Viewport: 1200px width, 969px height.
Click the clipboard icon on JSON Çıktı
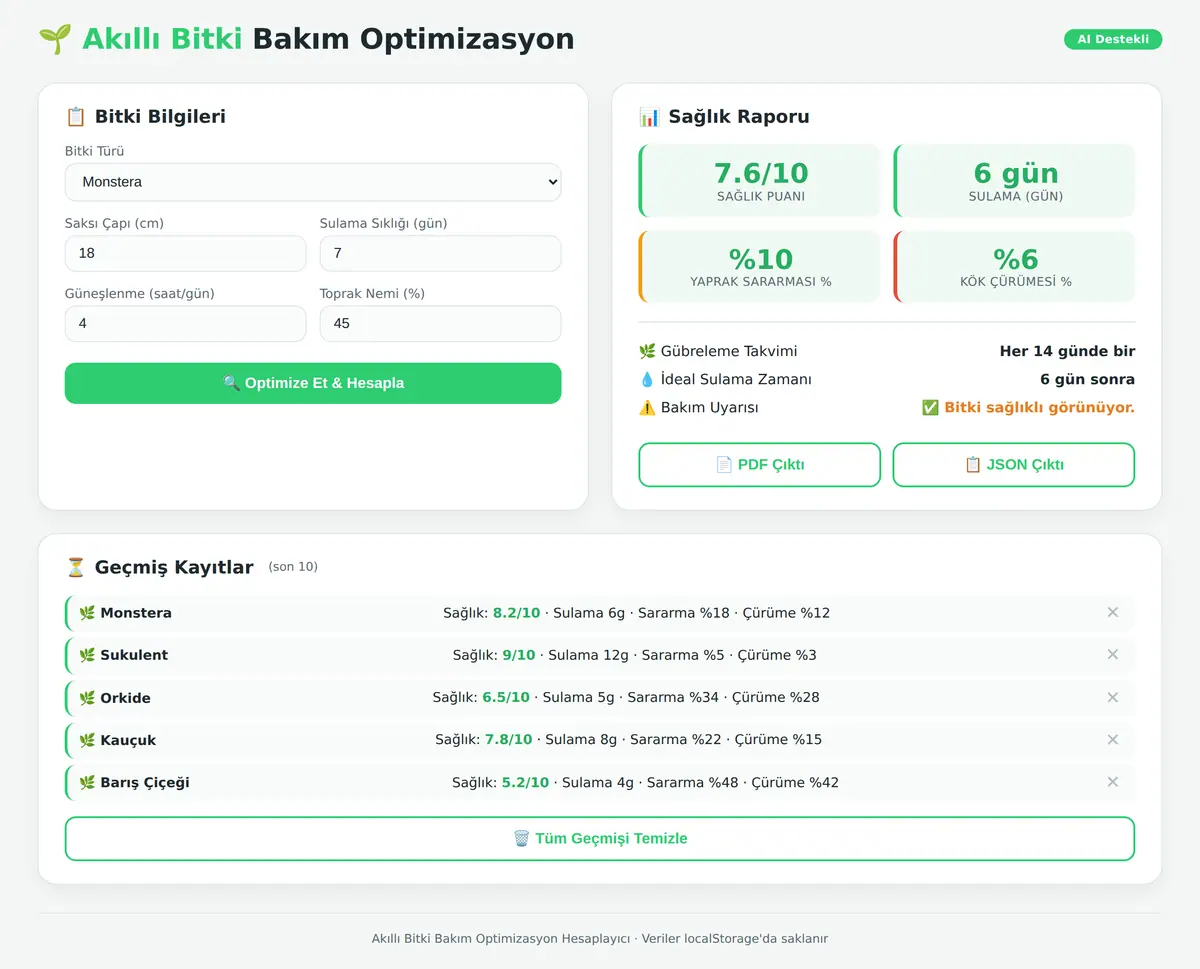[x=973, y=465]
